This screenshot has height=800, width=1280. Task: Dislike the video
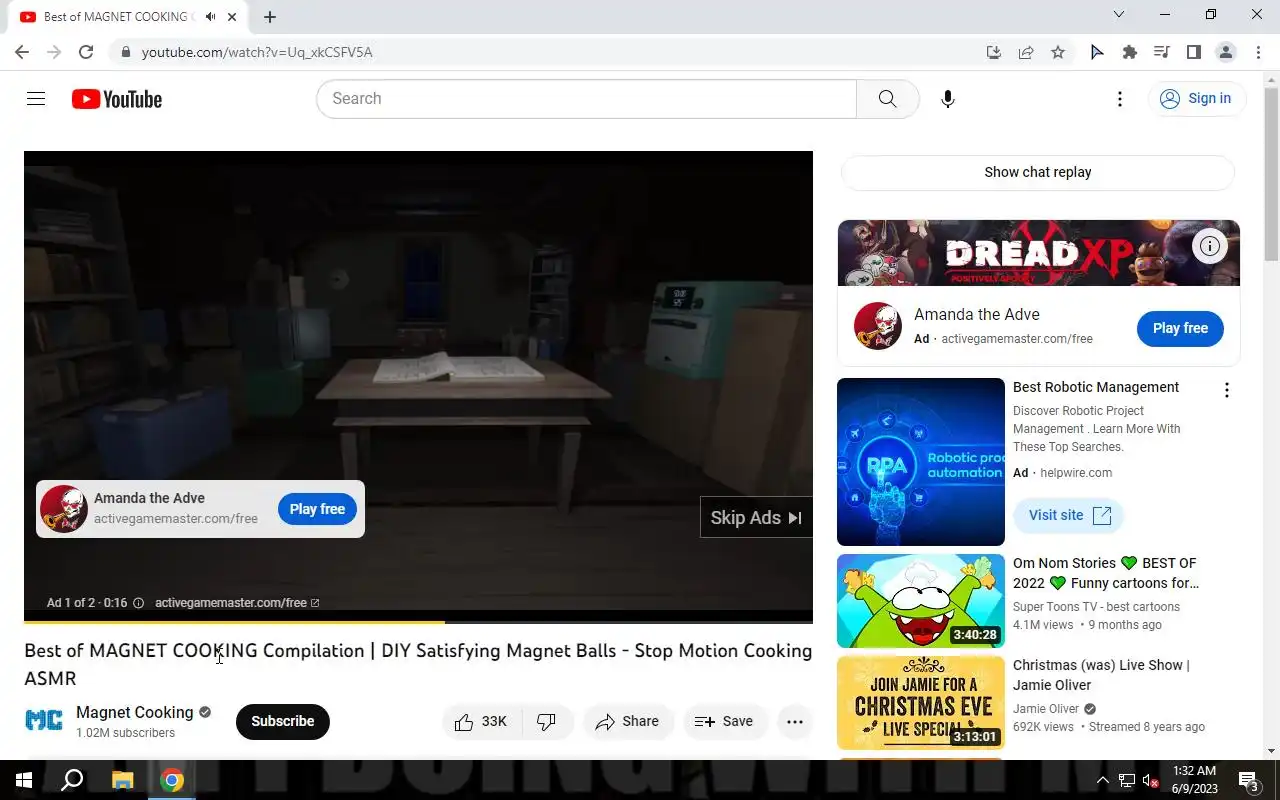[547, 721]
